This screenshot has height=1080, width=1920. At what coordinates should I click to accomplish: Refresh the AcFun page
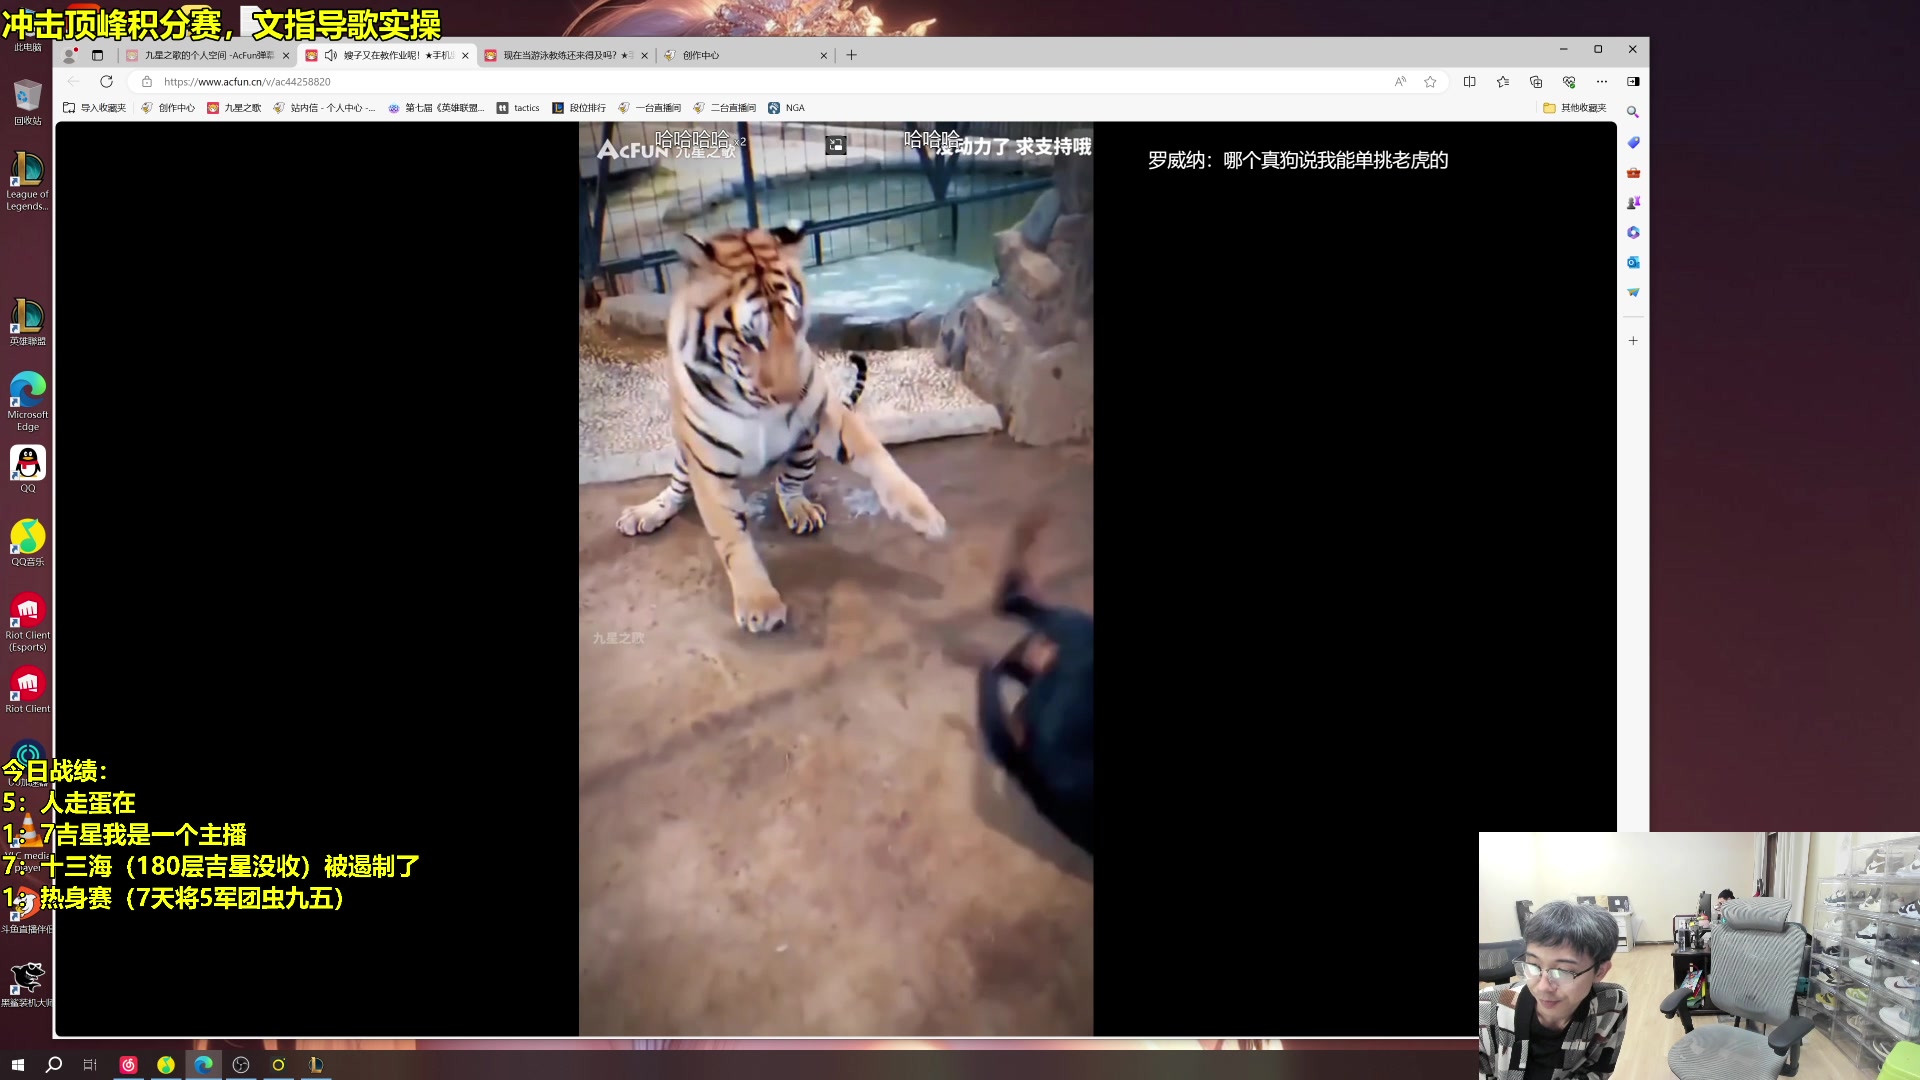pos(106,82)
